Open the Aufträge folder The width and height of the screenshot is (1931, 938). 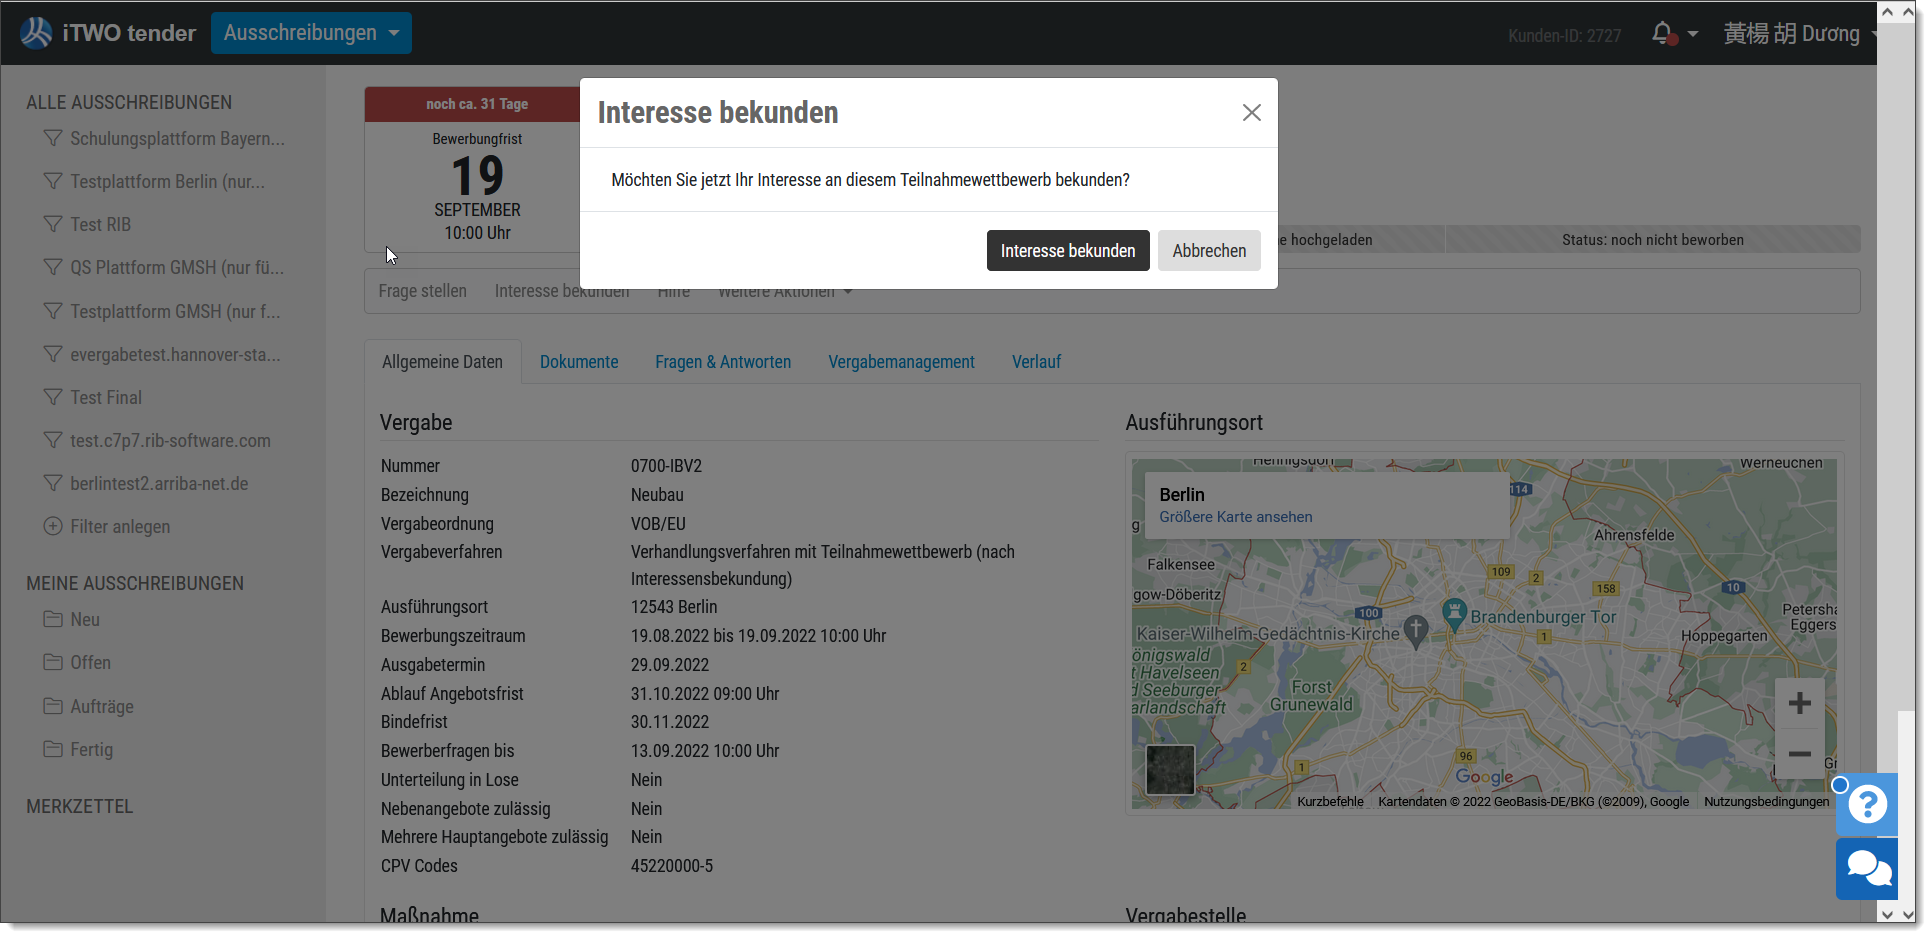(101, 706)
